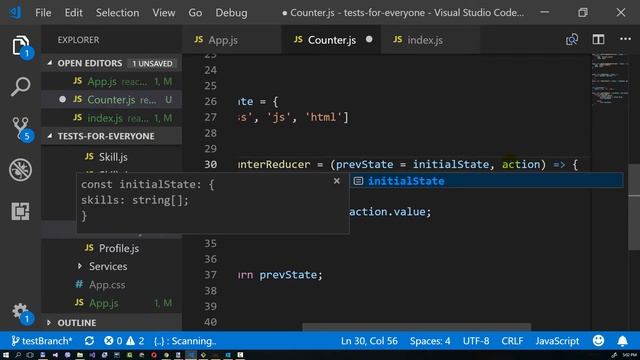Click the taskbar search icon
The height and width of the screenshot is (360, 640).
click(x=18, y=355)
